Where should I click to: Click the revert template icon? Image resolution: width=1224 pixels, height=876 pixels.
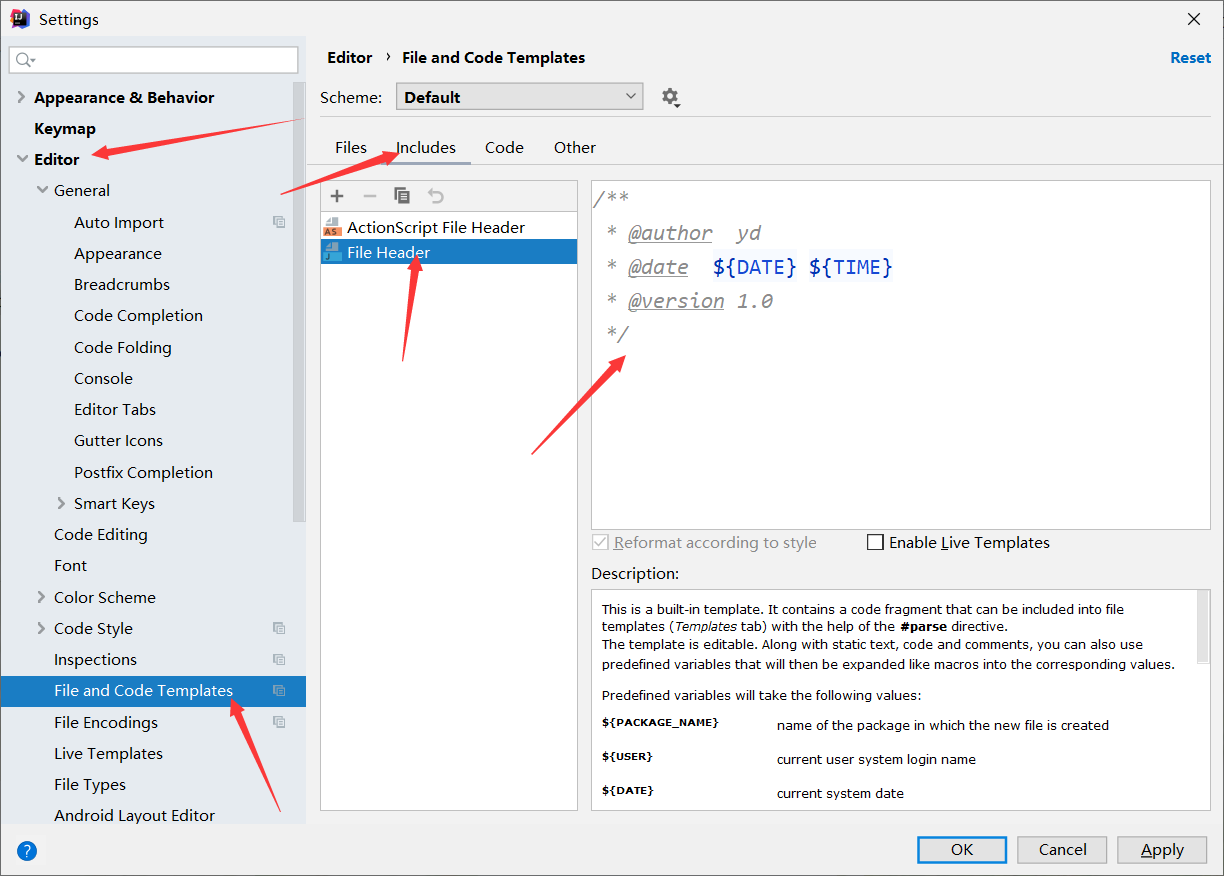(x=435, y=196)
